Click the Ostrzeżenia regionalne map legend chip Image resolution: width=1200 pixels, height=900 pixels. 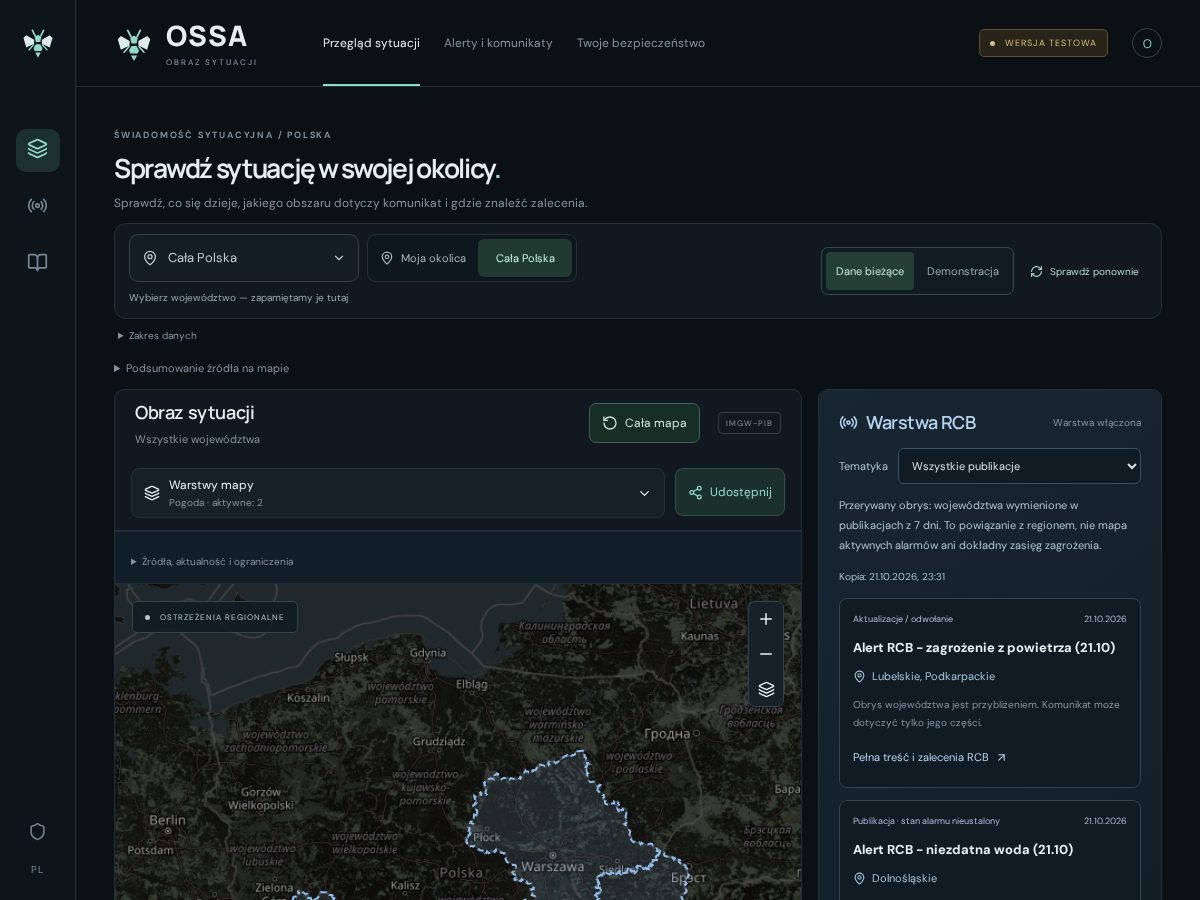point(215,617)
